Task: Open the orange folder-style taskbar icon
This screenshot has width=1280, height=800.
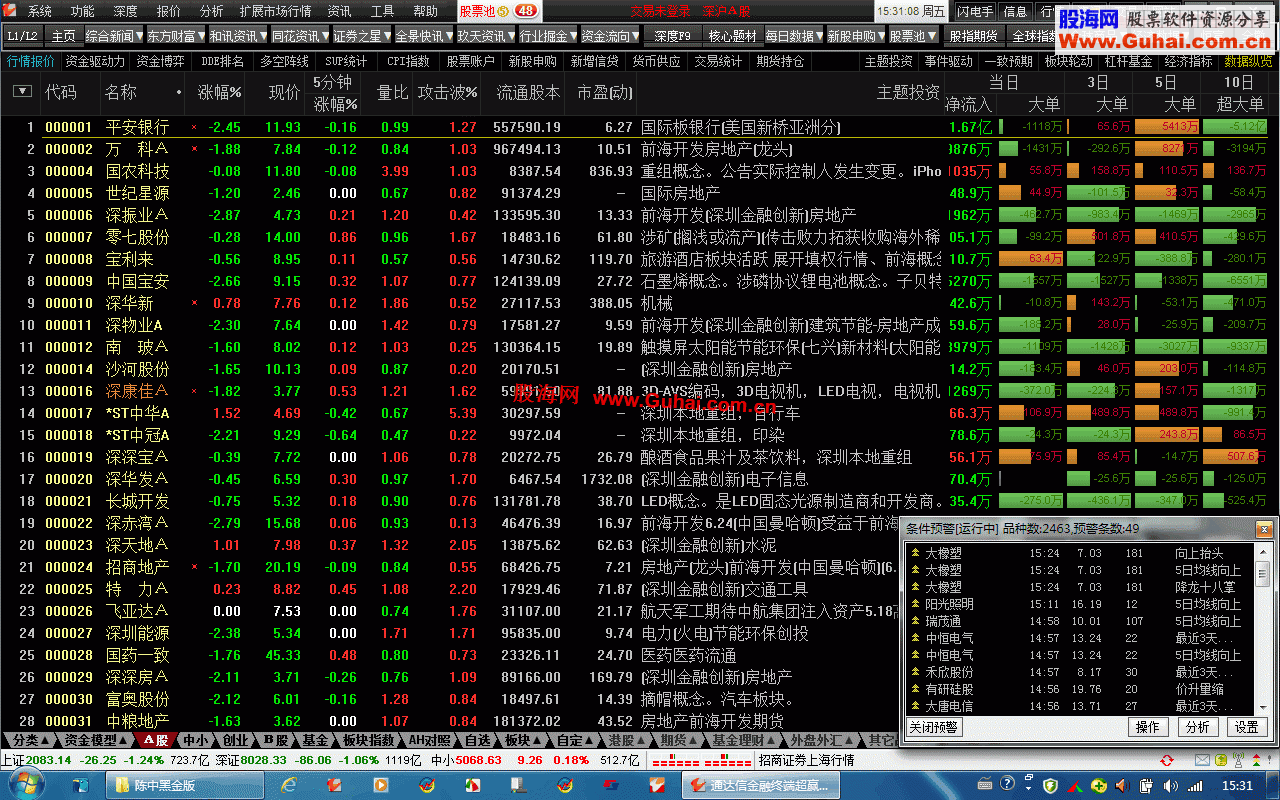Action: pos(336,785)
